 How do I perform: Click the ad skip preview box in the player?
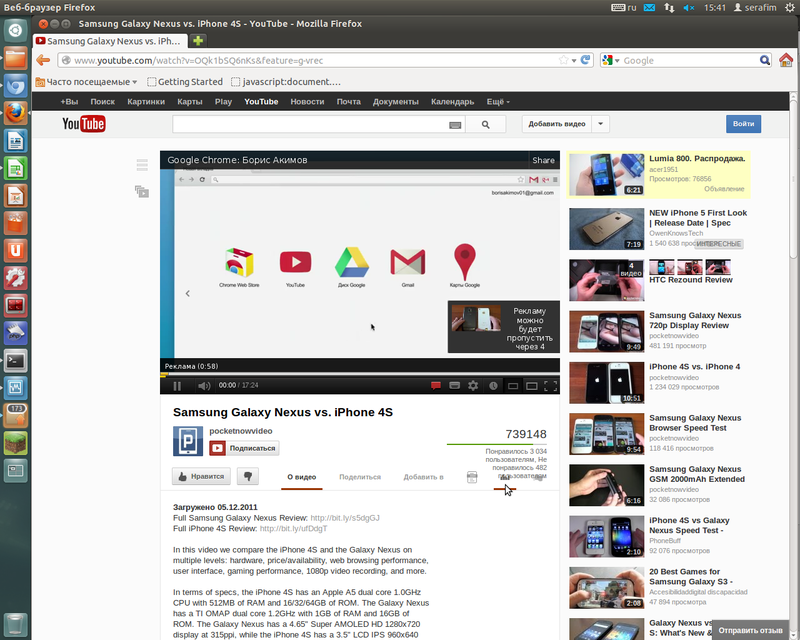[x=504, y=327]
